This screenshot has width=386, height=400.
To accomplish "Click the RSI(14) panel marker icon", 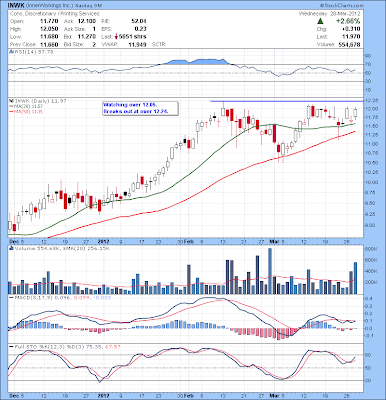I will point(10,52).
